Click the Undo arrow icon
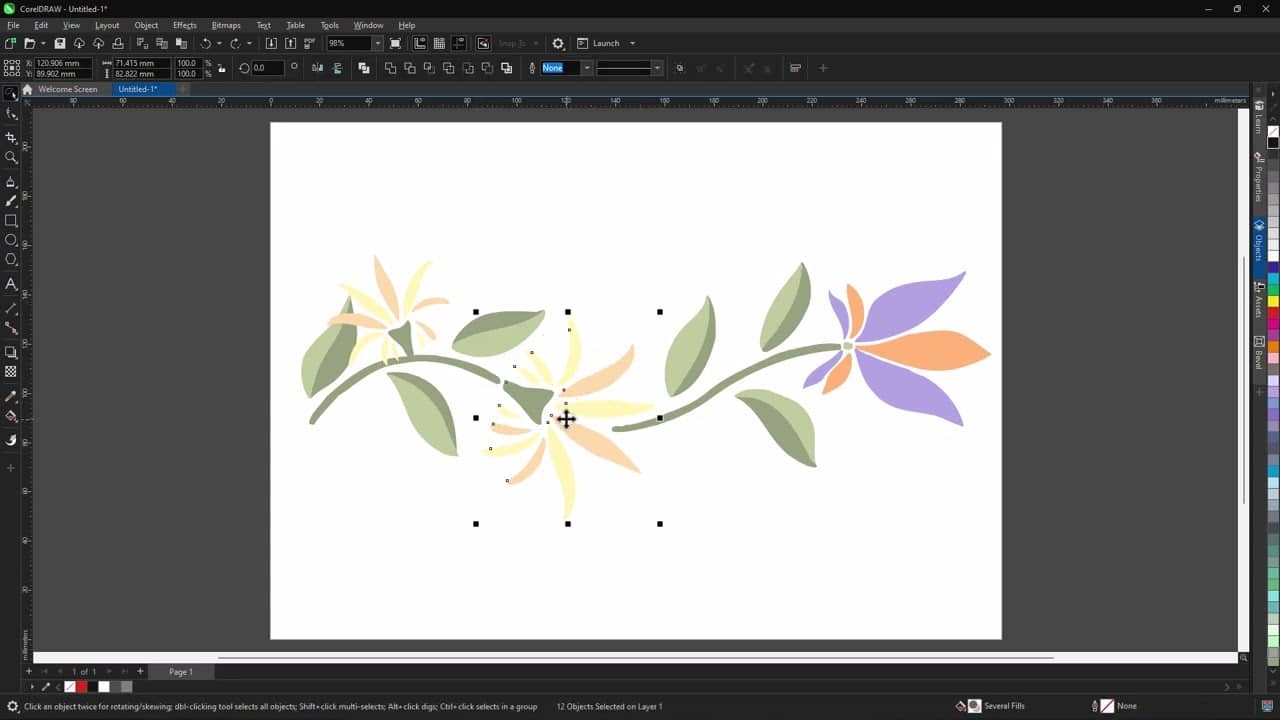The image size is (1280, 720). 206,43
